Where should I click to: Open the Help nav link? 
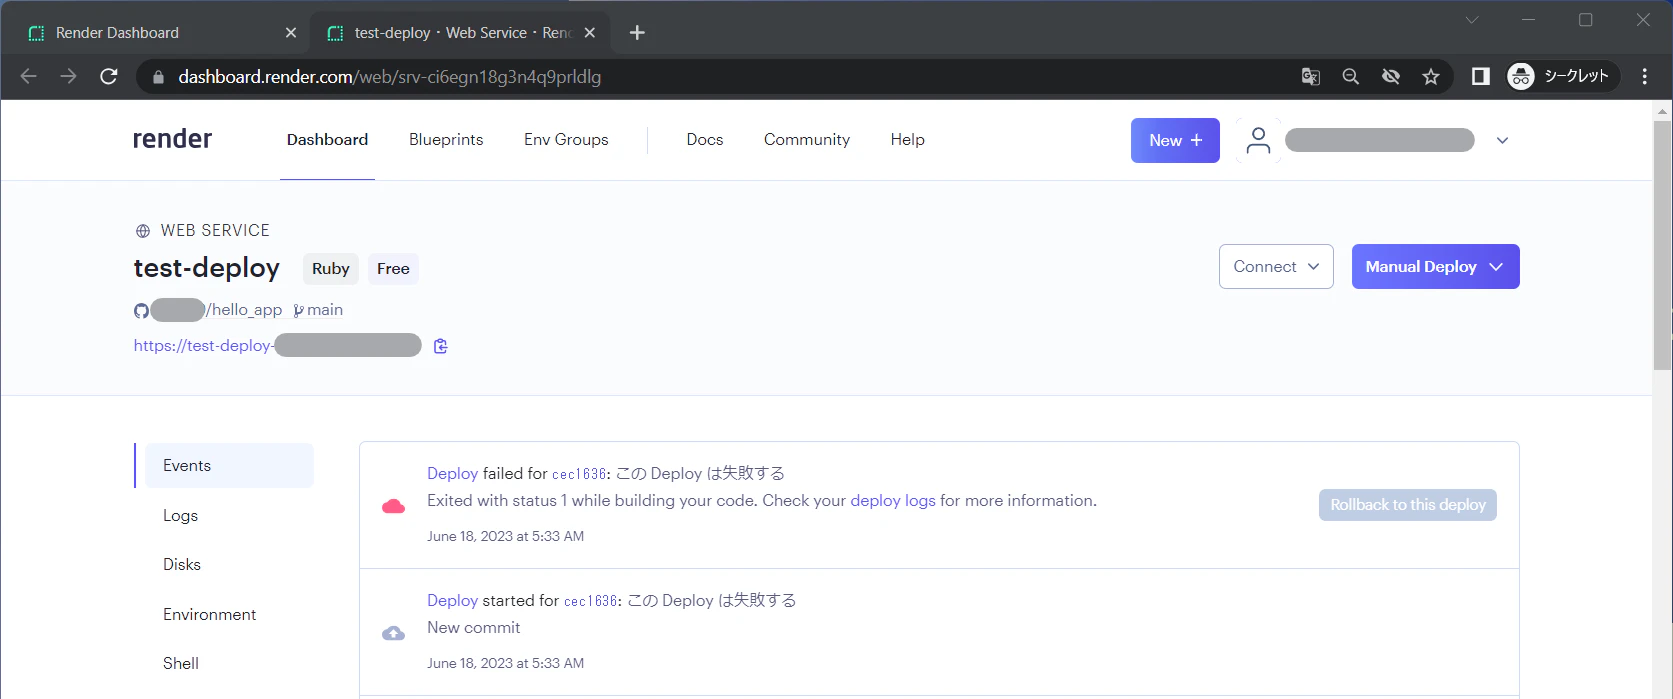(908, 140)
